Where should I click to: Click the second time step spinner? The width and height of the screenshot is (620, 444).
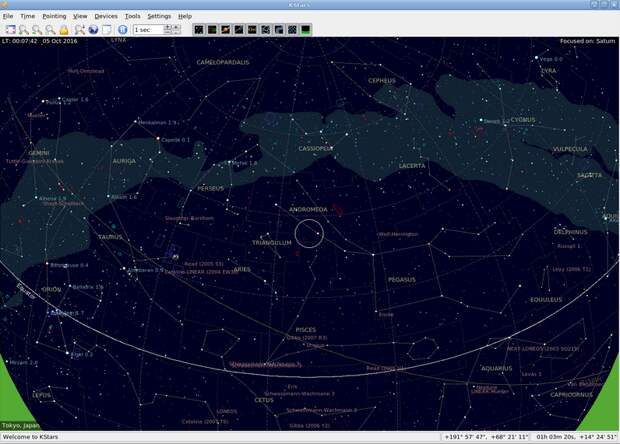(x=176, y=29)
